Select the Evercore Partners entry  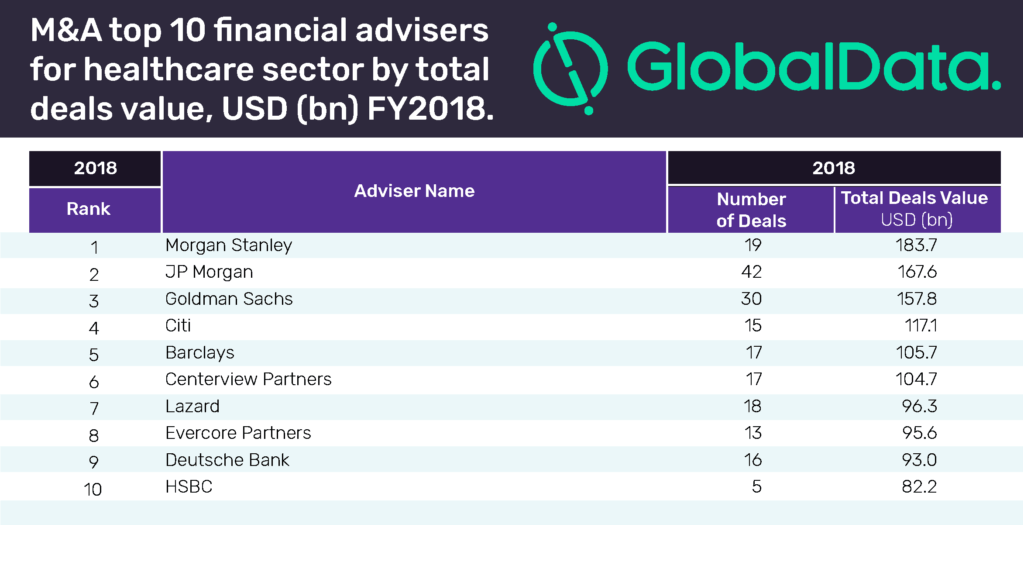click(238, 434)
